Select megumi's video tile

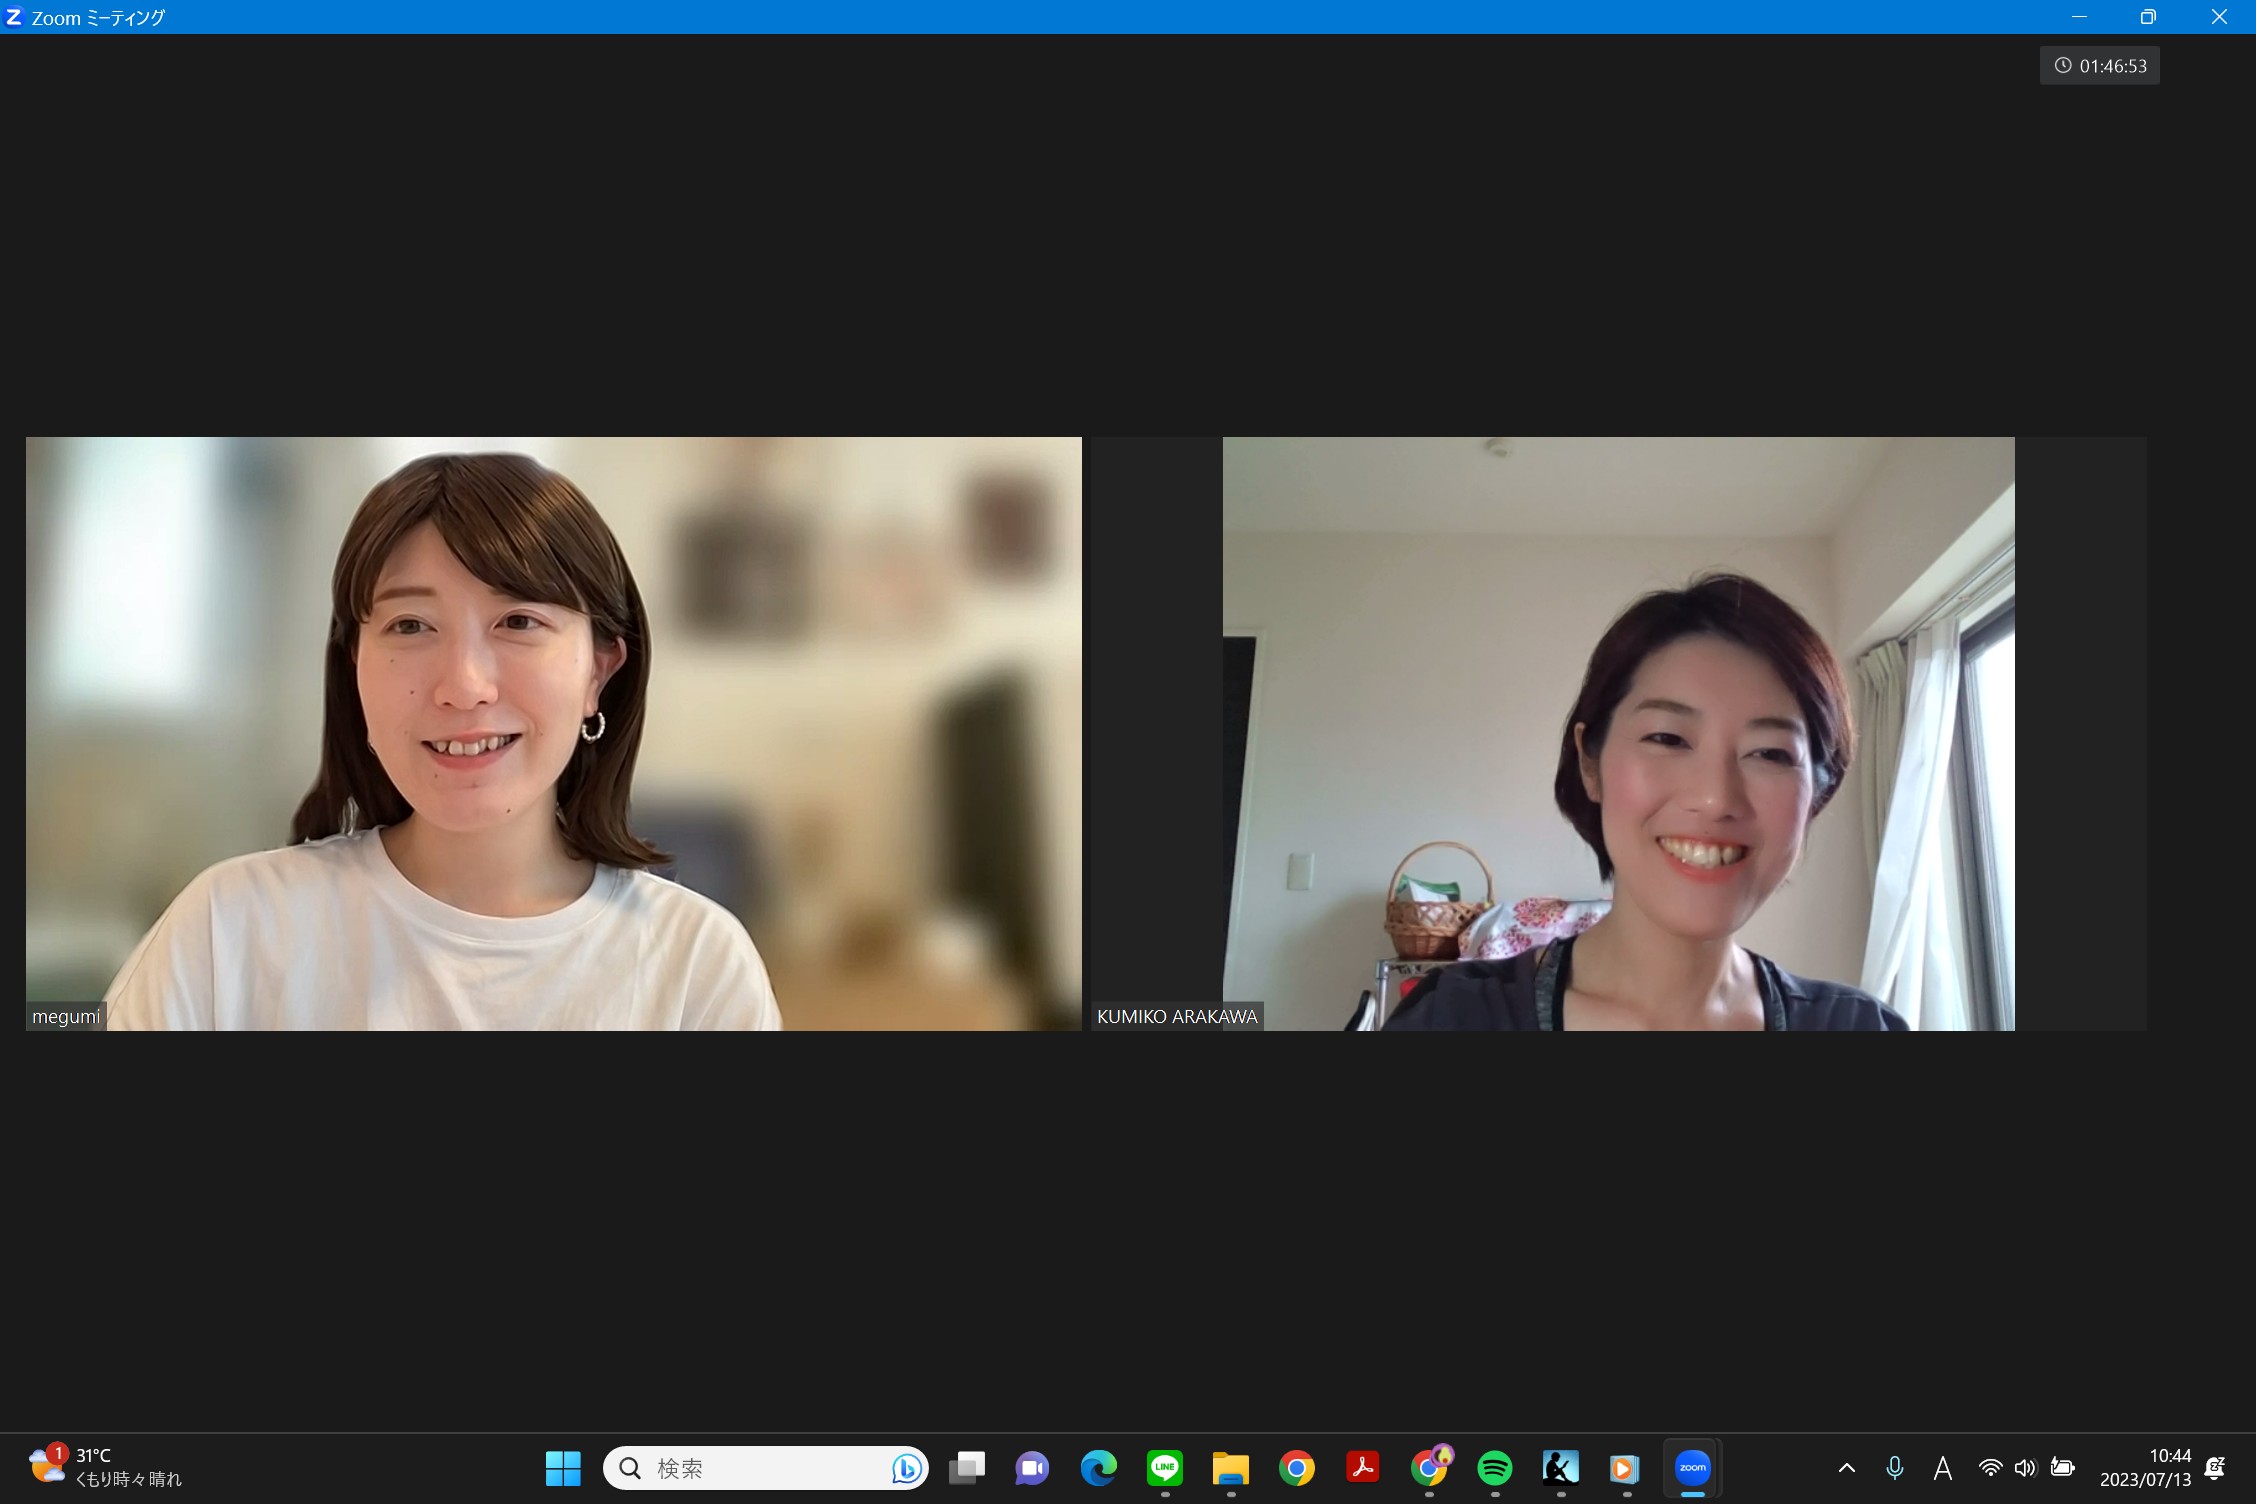[x=553, y=733]
